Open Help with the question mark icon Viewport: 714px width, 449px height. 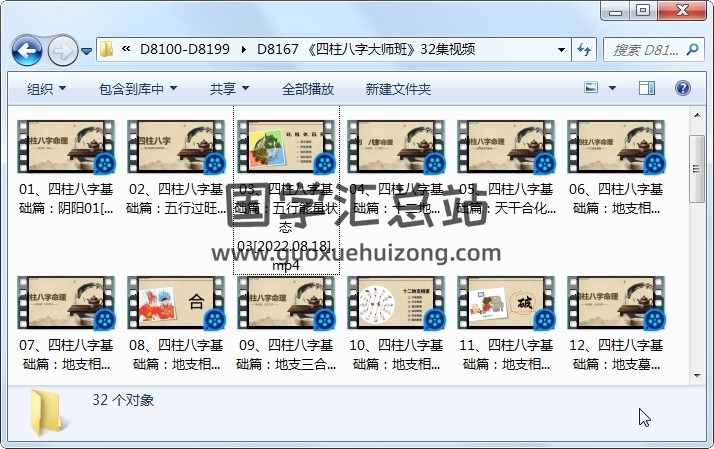tap(683, 88)
